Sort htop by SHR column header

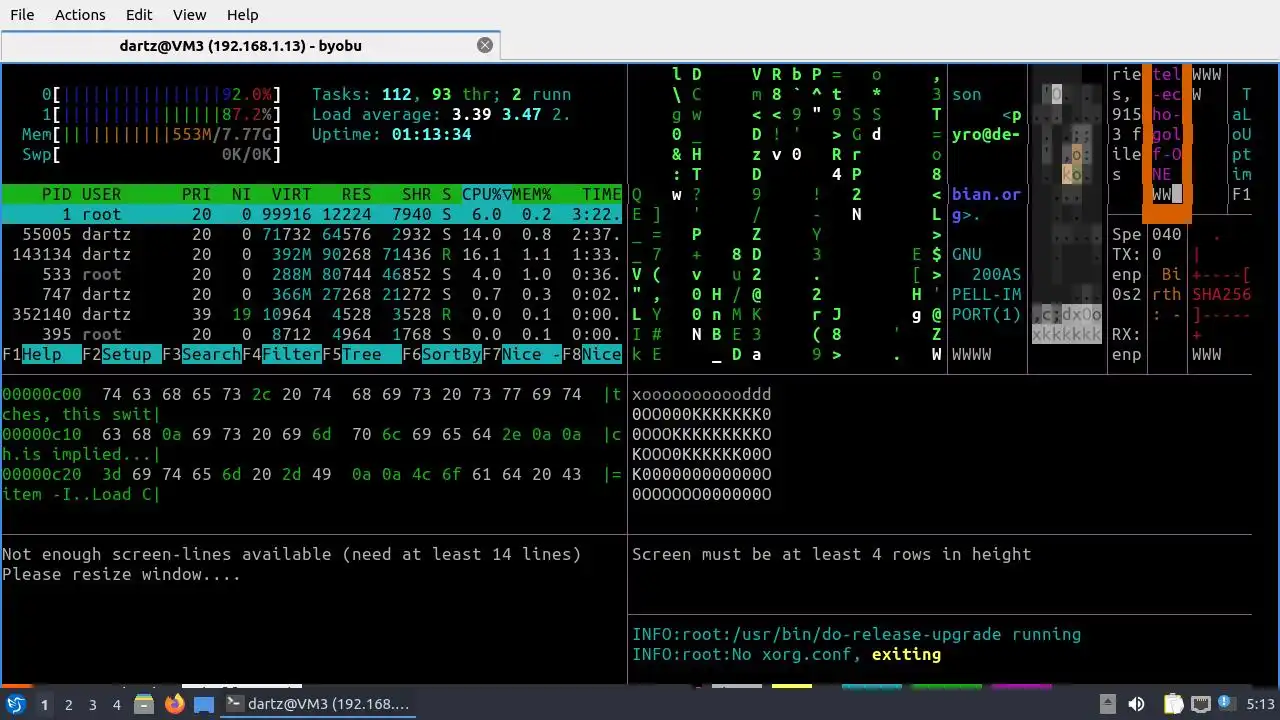416,194
